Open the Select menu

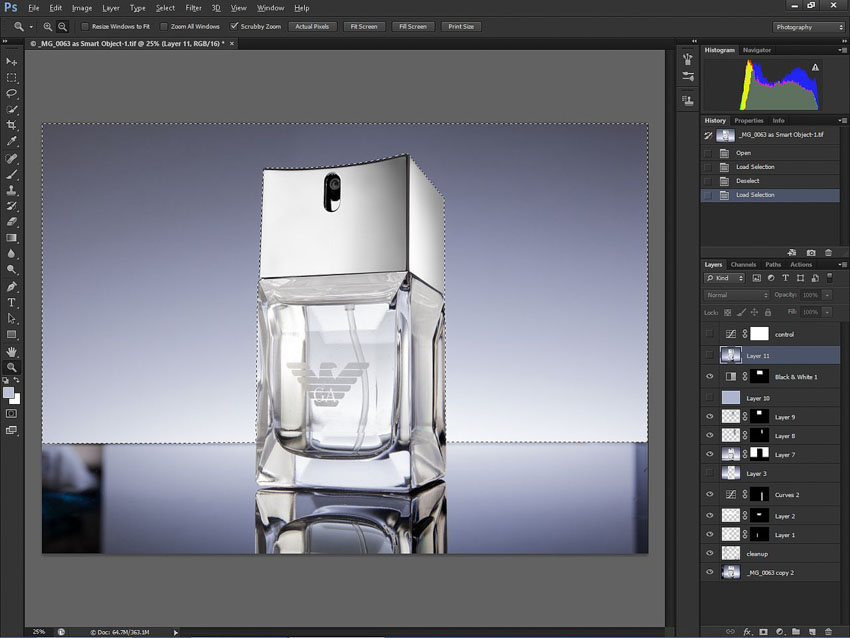coord(165,8)
